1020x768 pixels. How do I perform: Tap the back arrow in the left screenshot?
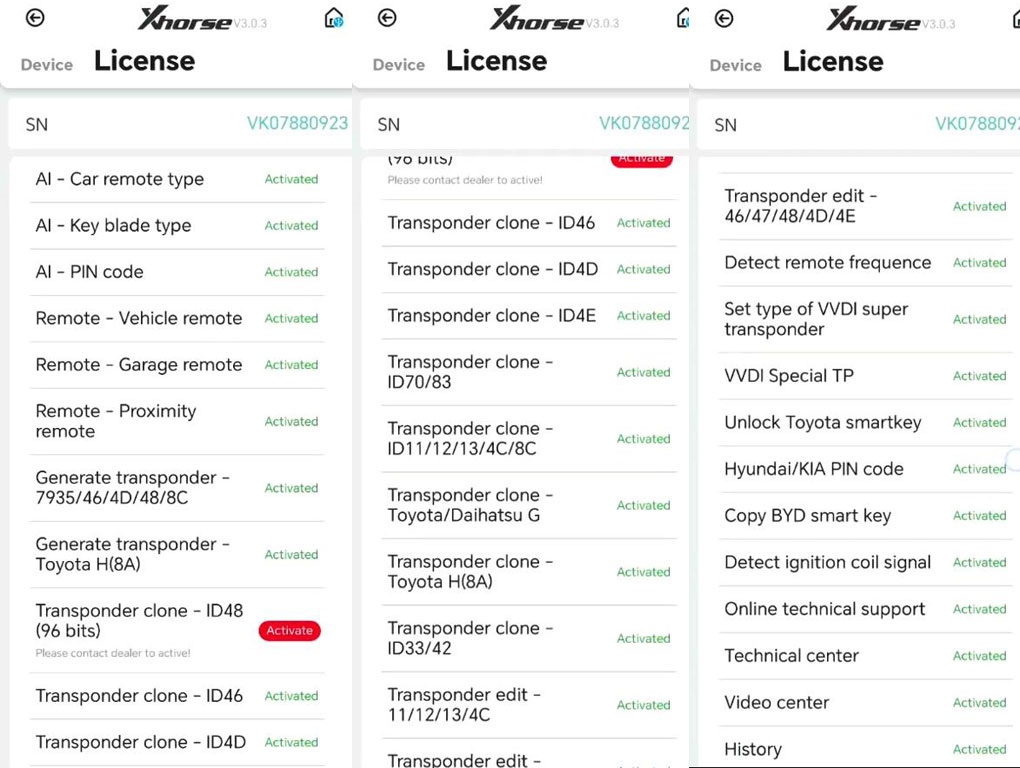click(x=35, y=18)
